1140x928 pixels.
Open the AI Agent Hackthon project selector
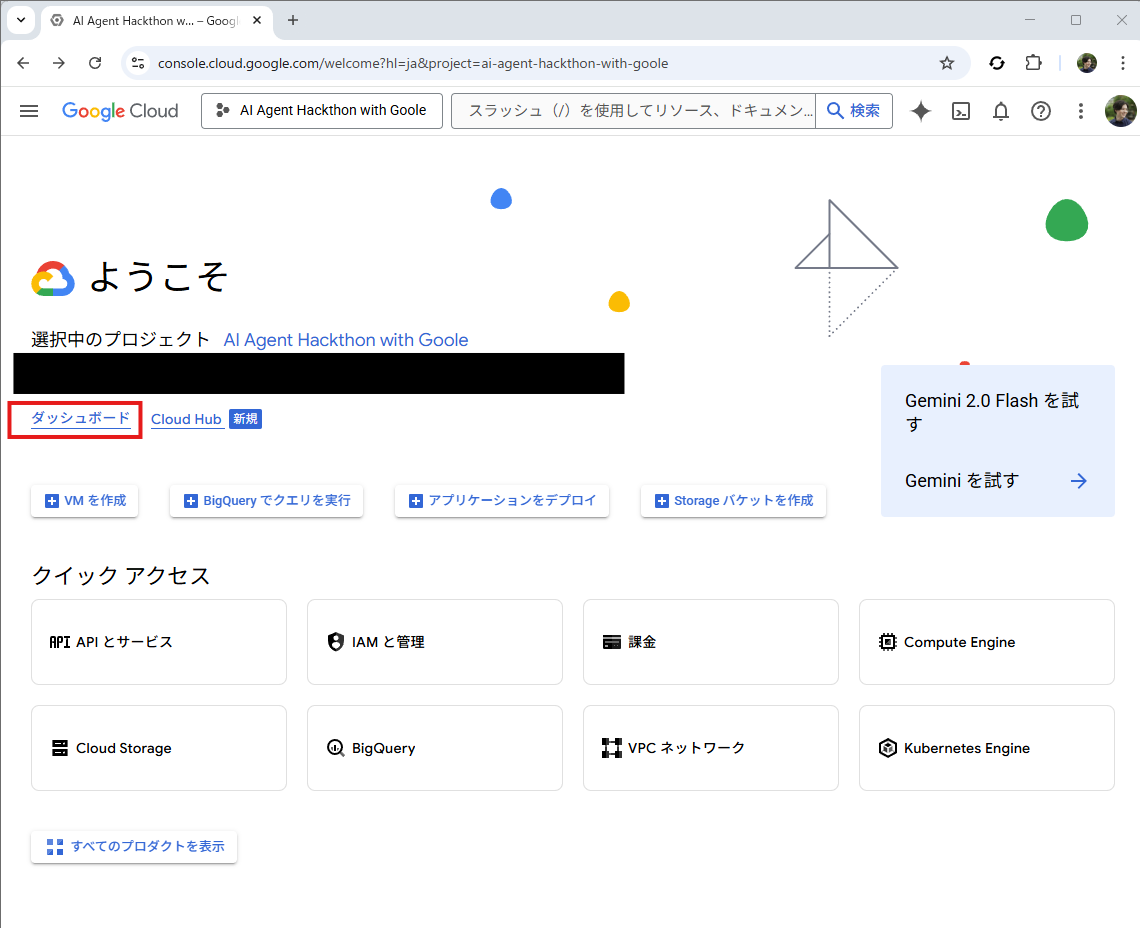pyautogui.click(x=321, y=111)
